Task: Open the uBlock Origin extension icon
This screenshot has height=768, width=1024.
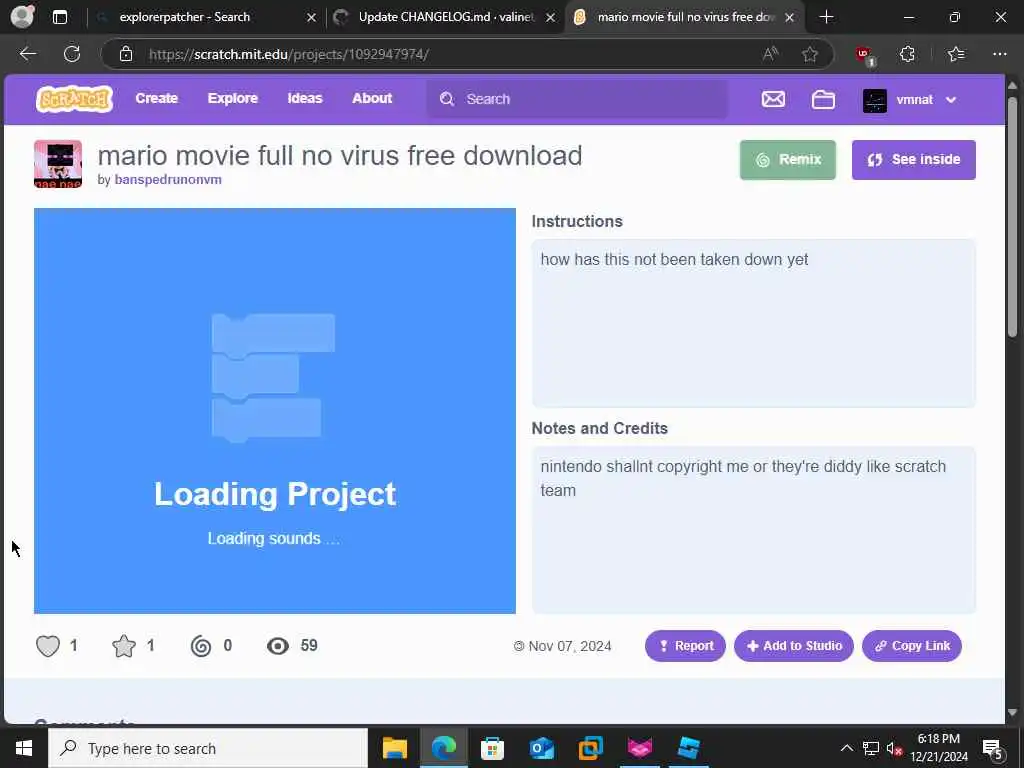Action: click(x=865, y=55)
